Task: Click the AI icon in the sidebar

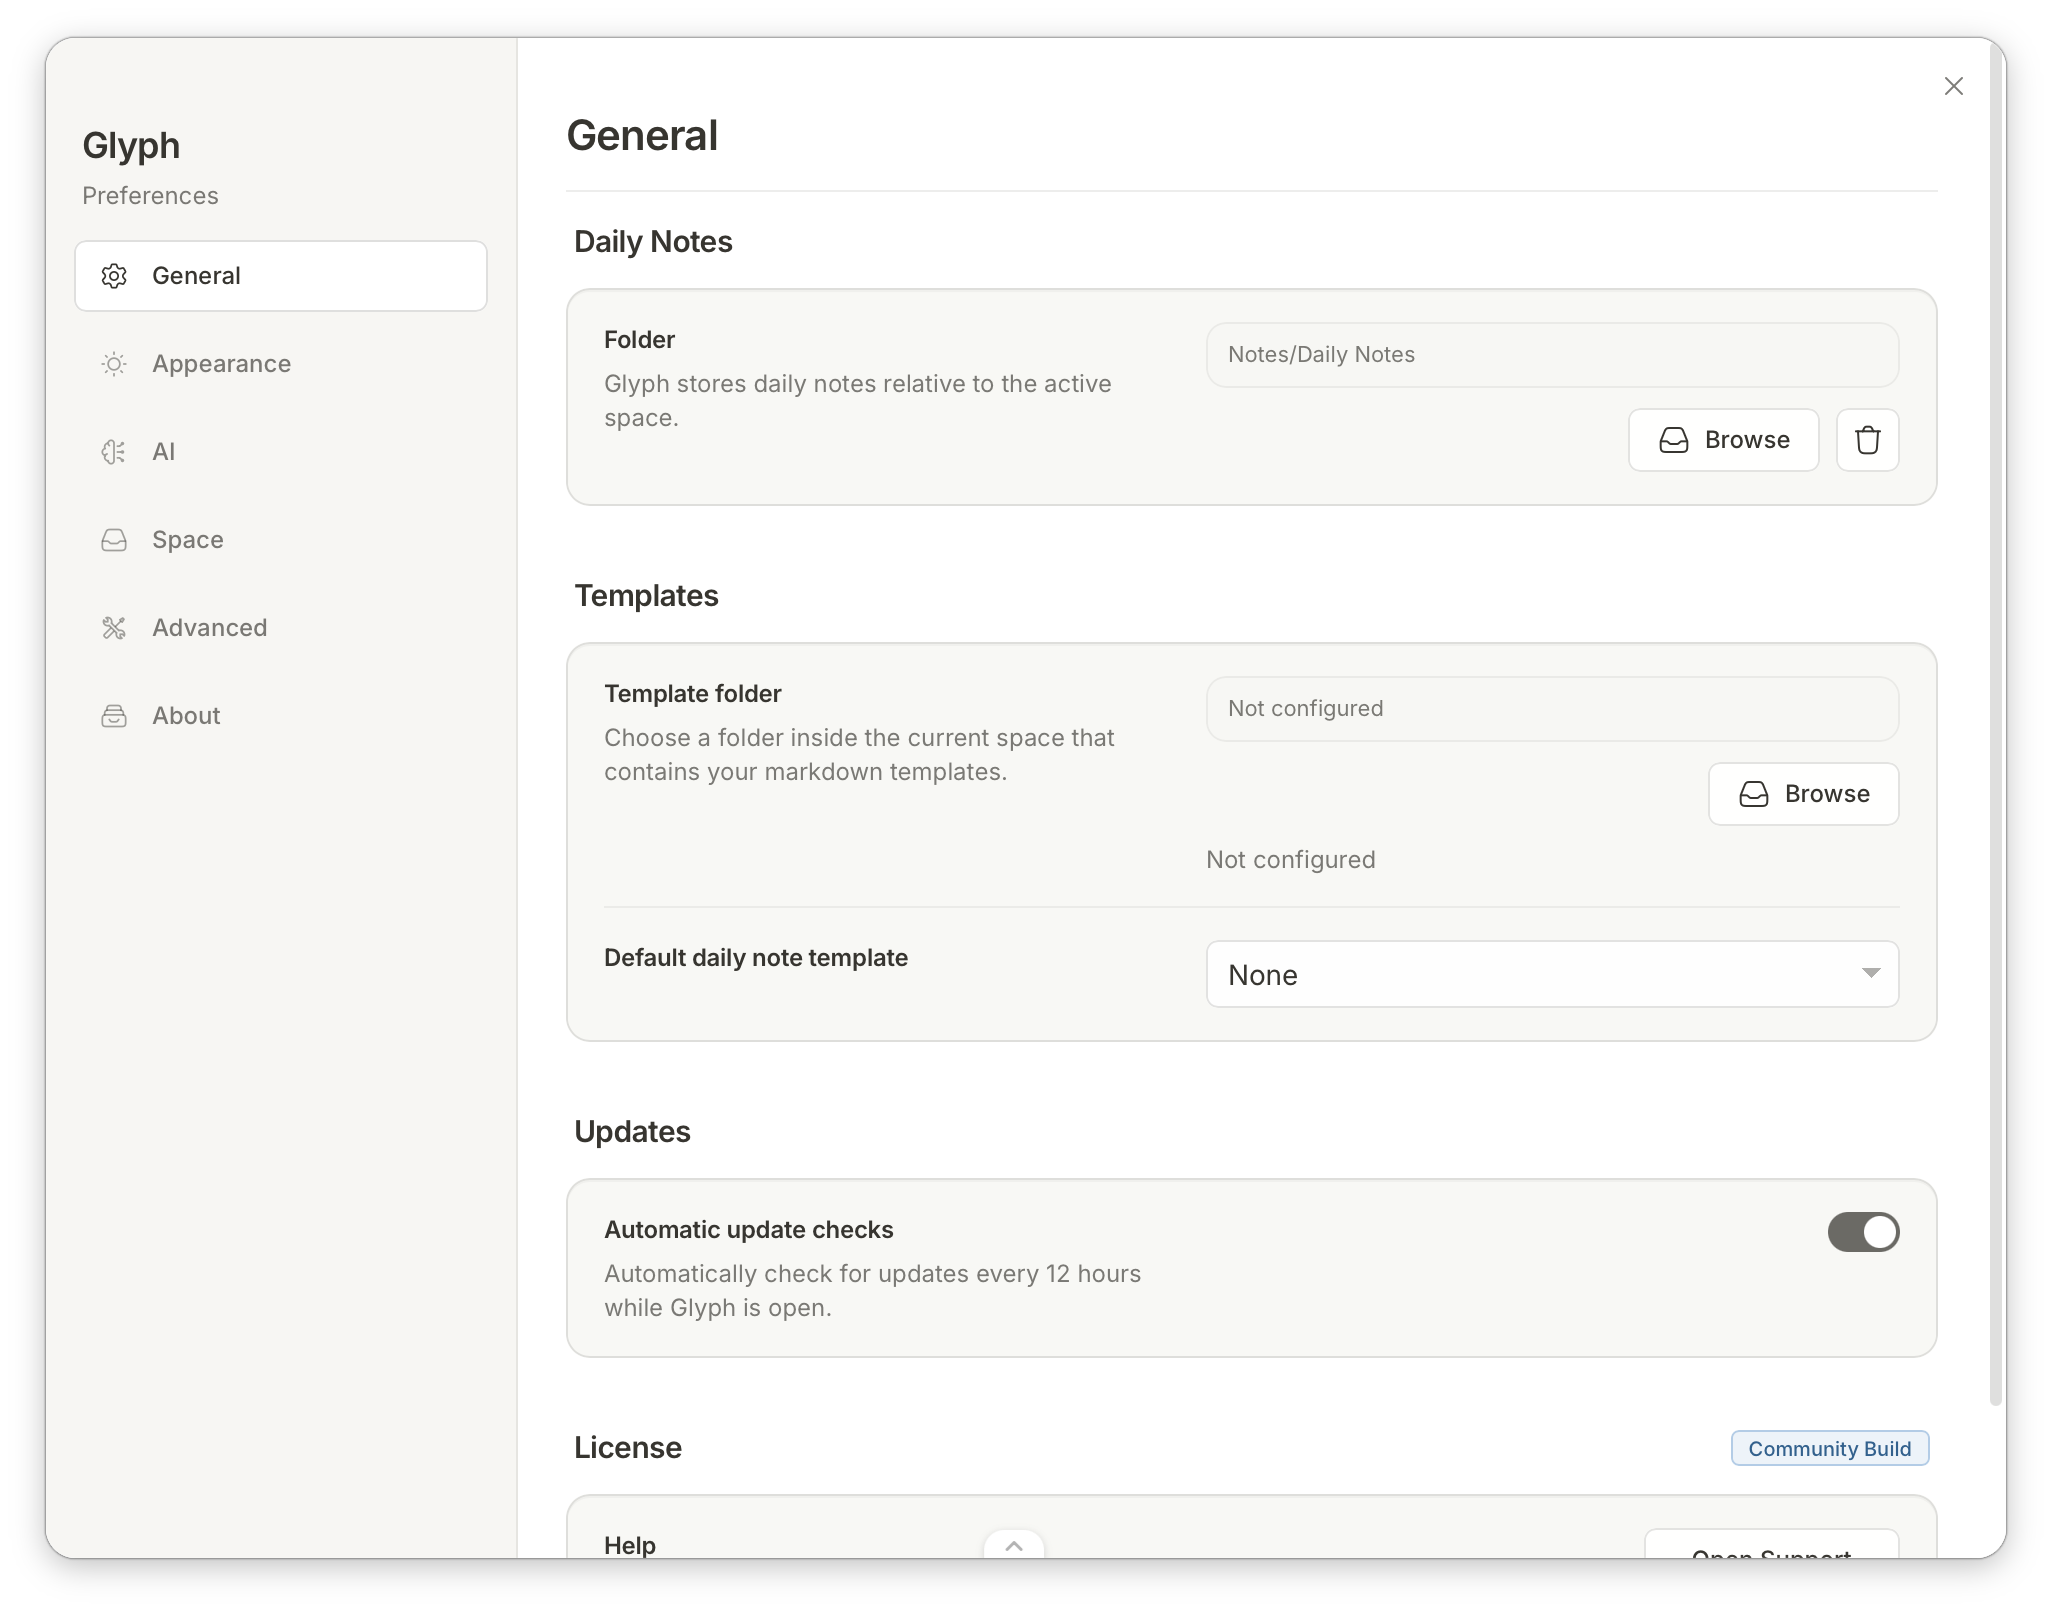Action: pos(115,452)
